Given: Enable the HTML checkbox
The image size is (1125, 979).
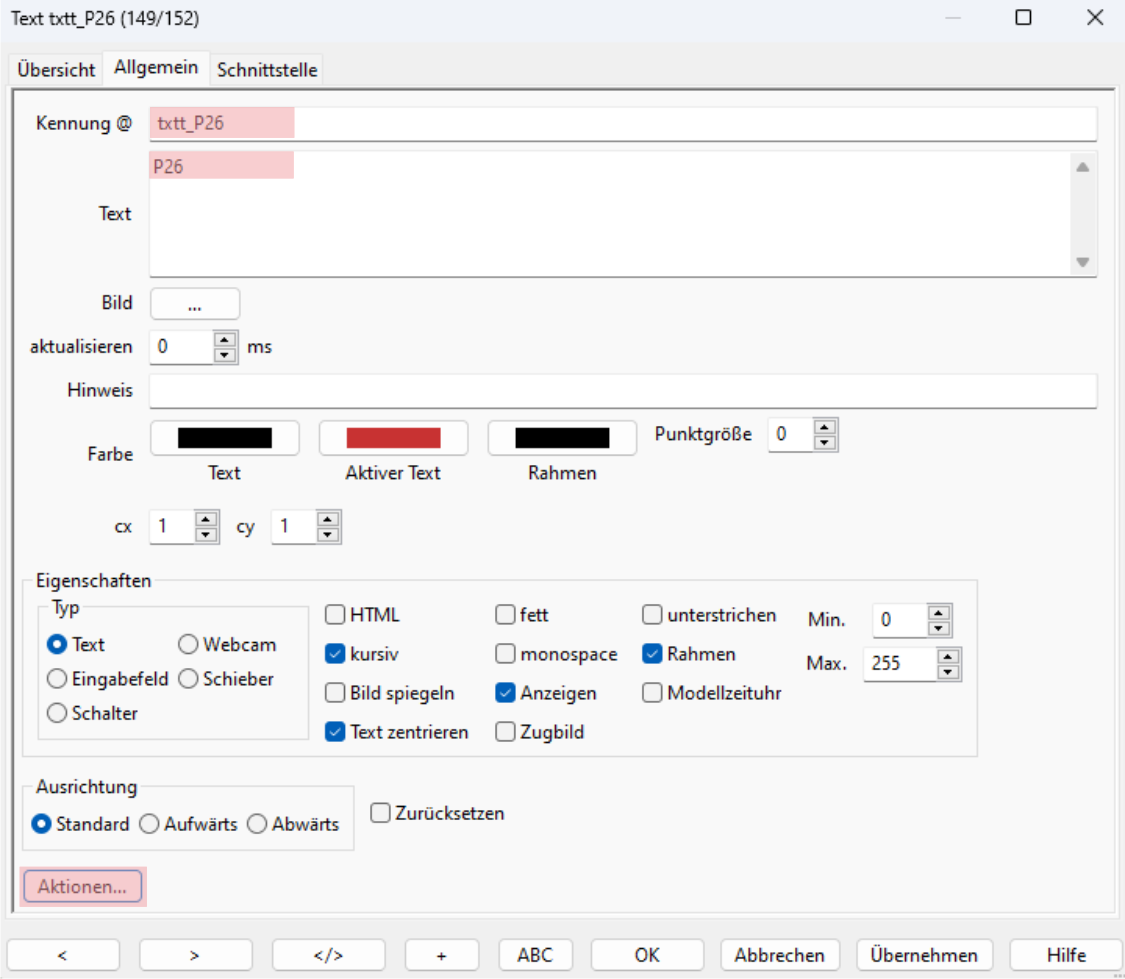Looking at the screenshot, I should (336, 615).
